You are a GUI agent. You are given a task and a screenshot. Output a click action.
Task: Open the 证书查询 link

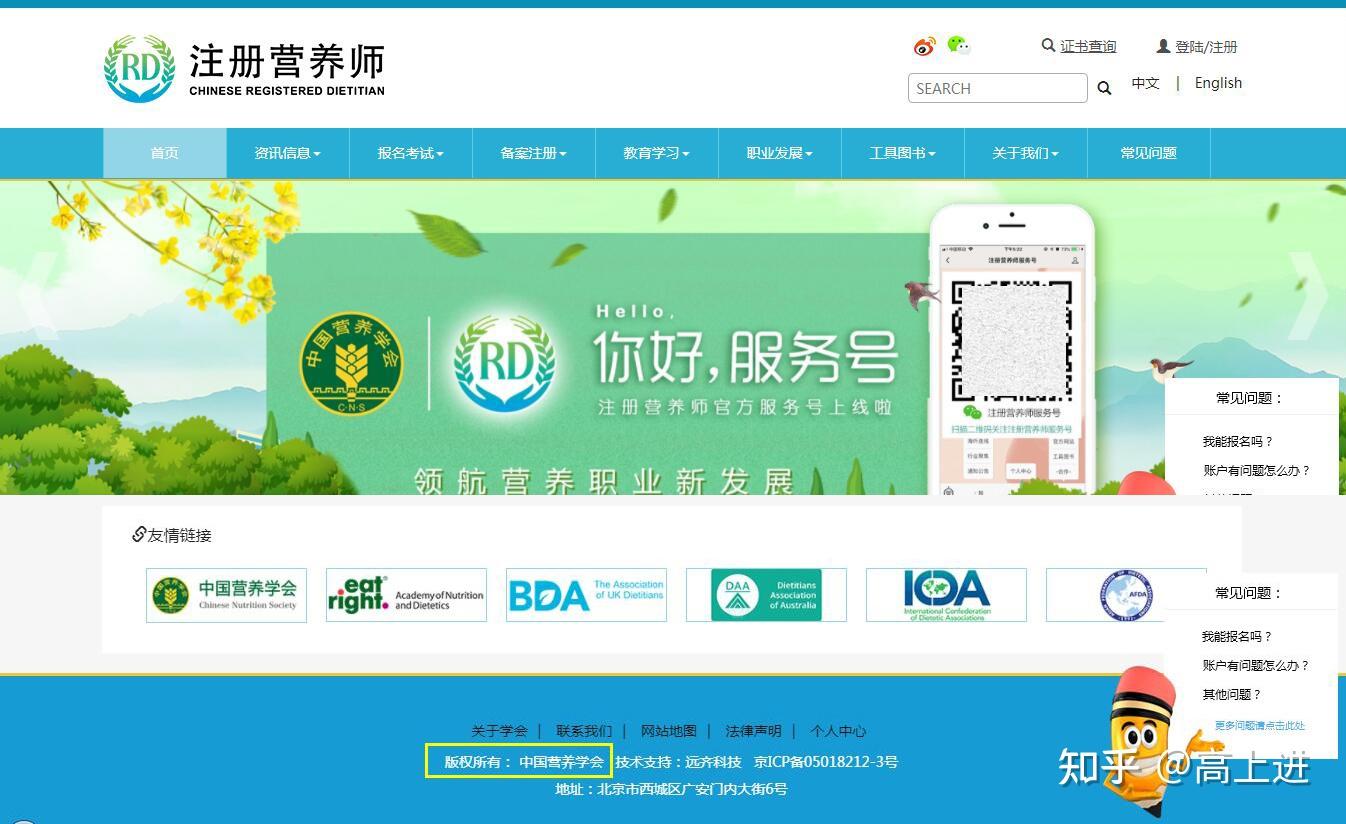point(1088,46)
